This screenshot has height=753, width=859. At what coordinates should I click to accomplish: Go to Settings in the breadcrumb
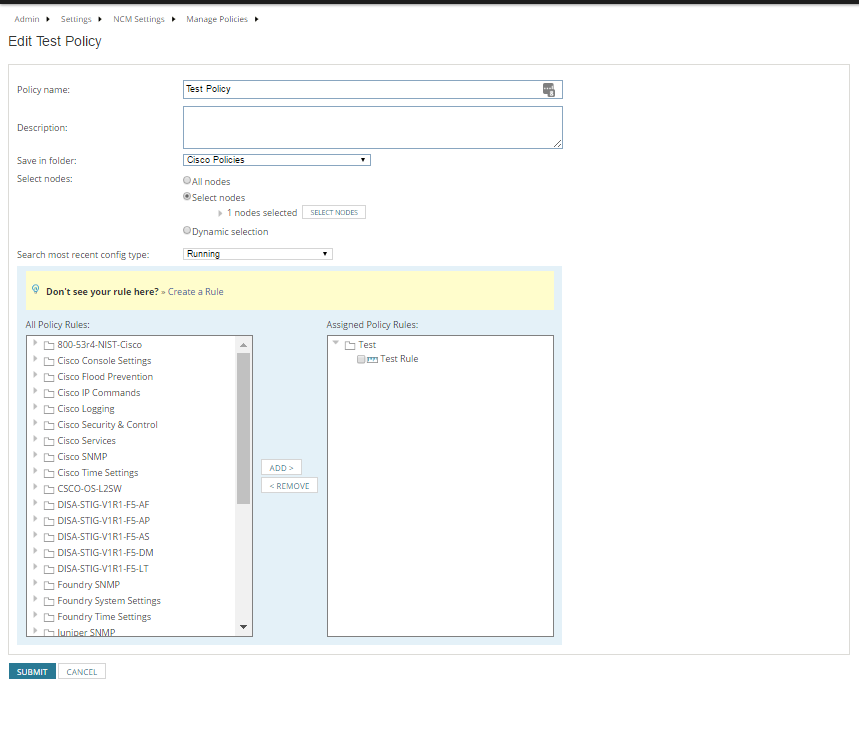coord(76,19)
